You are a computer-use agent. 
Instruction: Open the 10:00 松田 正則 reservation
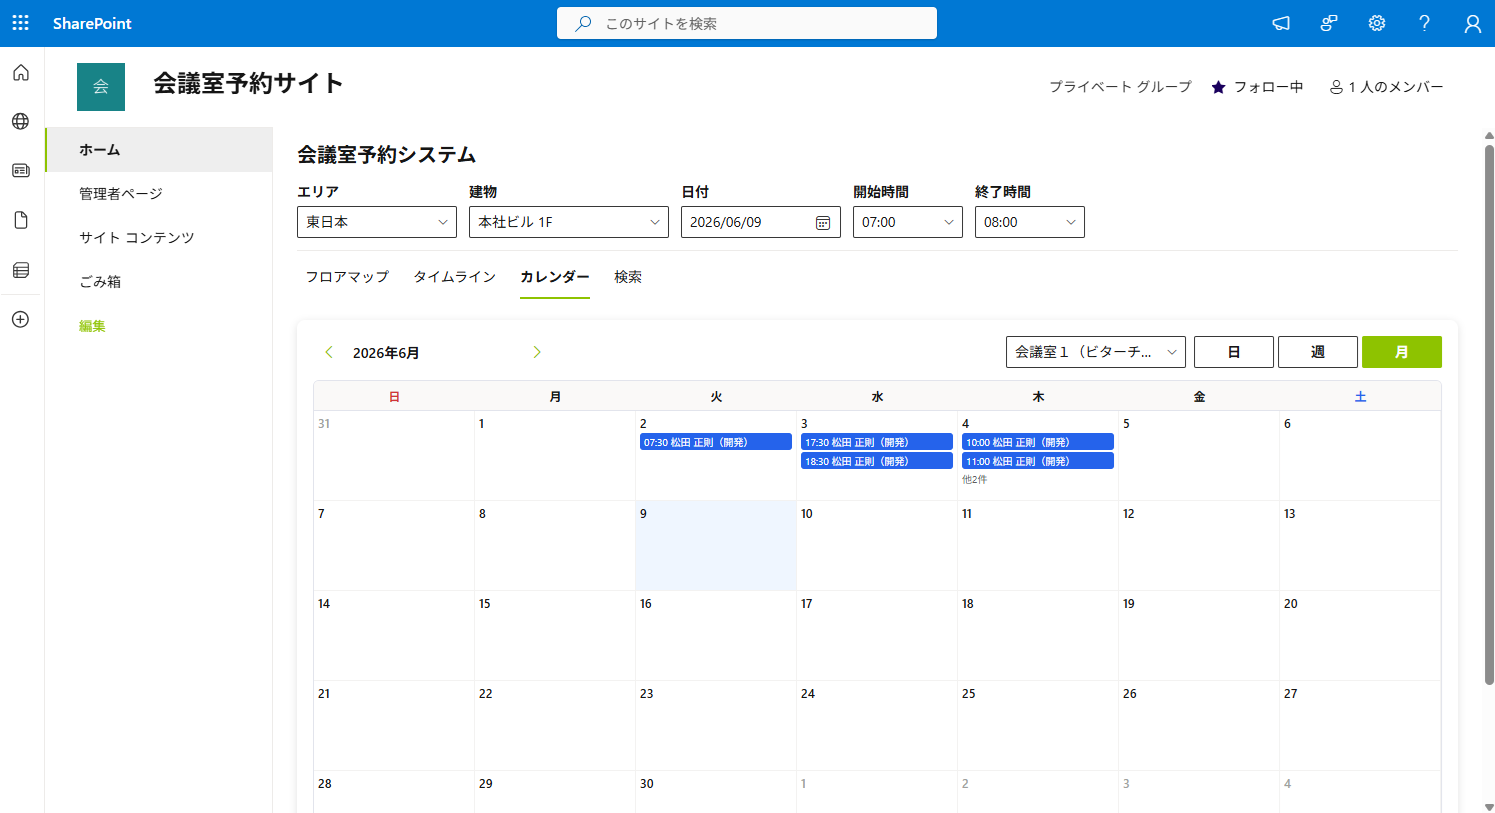(1038, 442)
